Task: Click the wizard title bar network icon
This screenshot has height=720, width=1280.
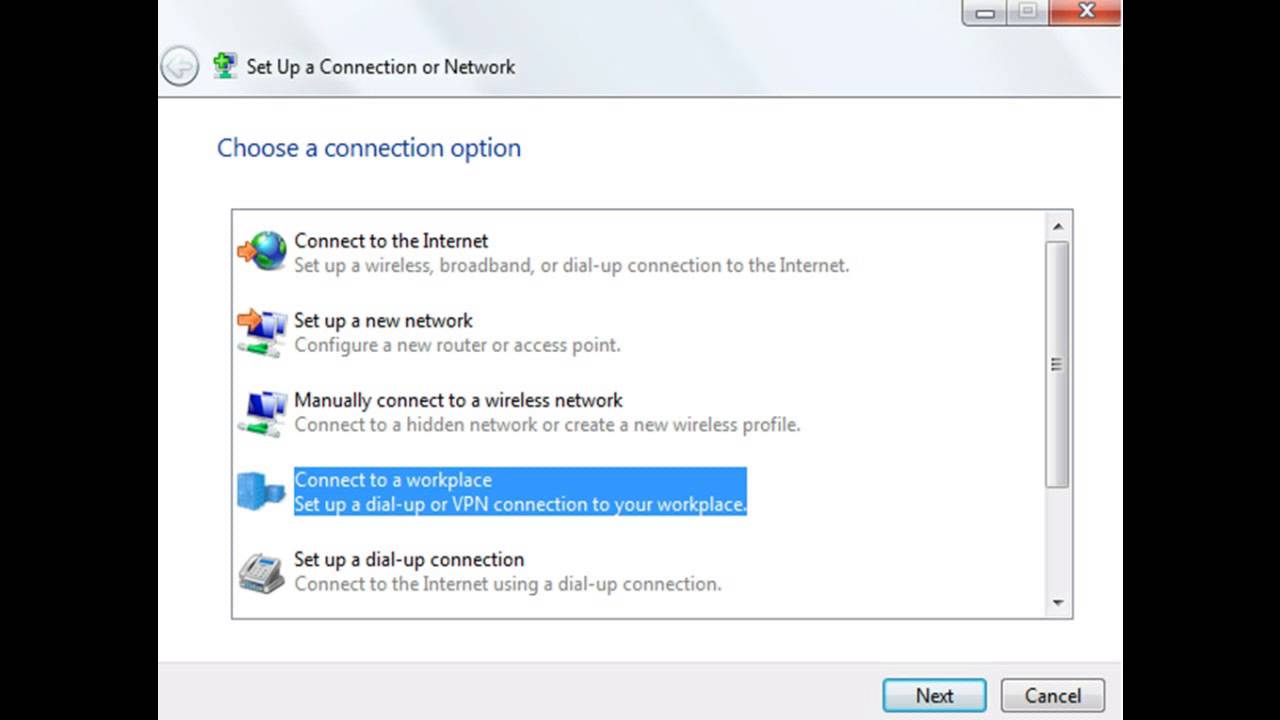Action: (225, 66)
